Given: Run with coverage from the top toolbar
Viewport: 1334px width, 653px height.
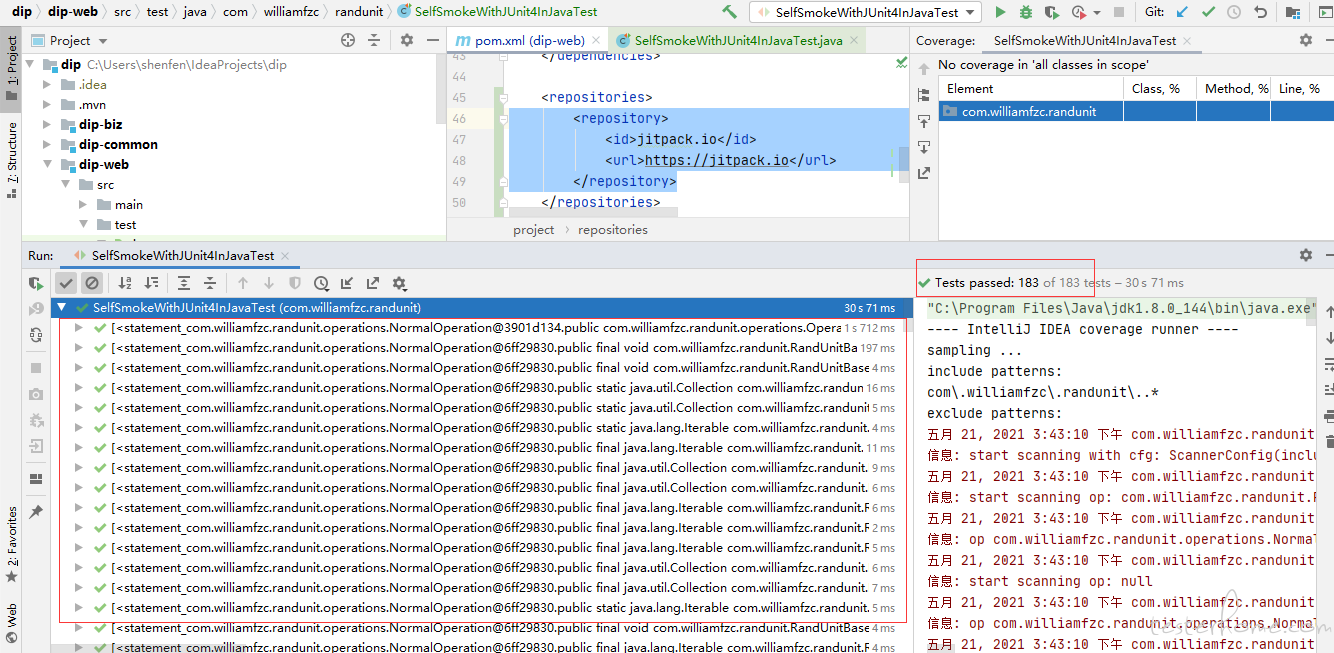Looking at the screenshot, I should [x=1052, y=12].
